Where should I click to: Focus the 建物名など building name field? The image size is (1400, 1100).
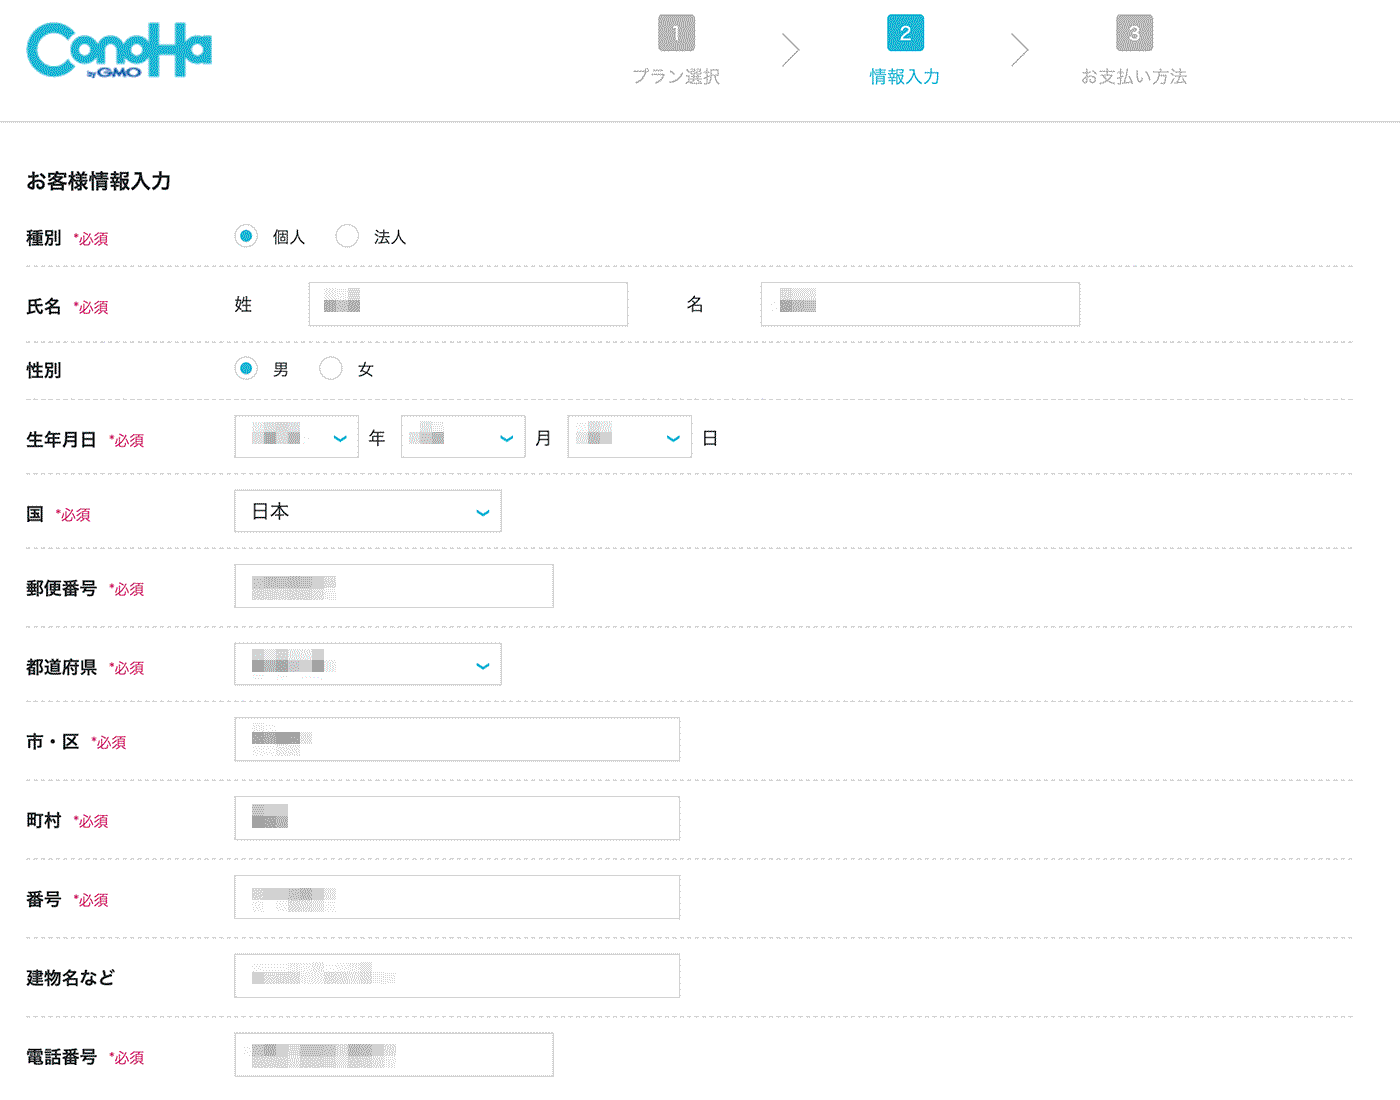pyautogui.click(x=457, y=976)
